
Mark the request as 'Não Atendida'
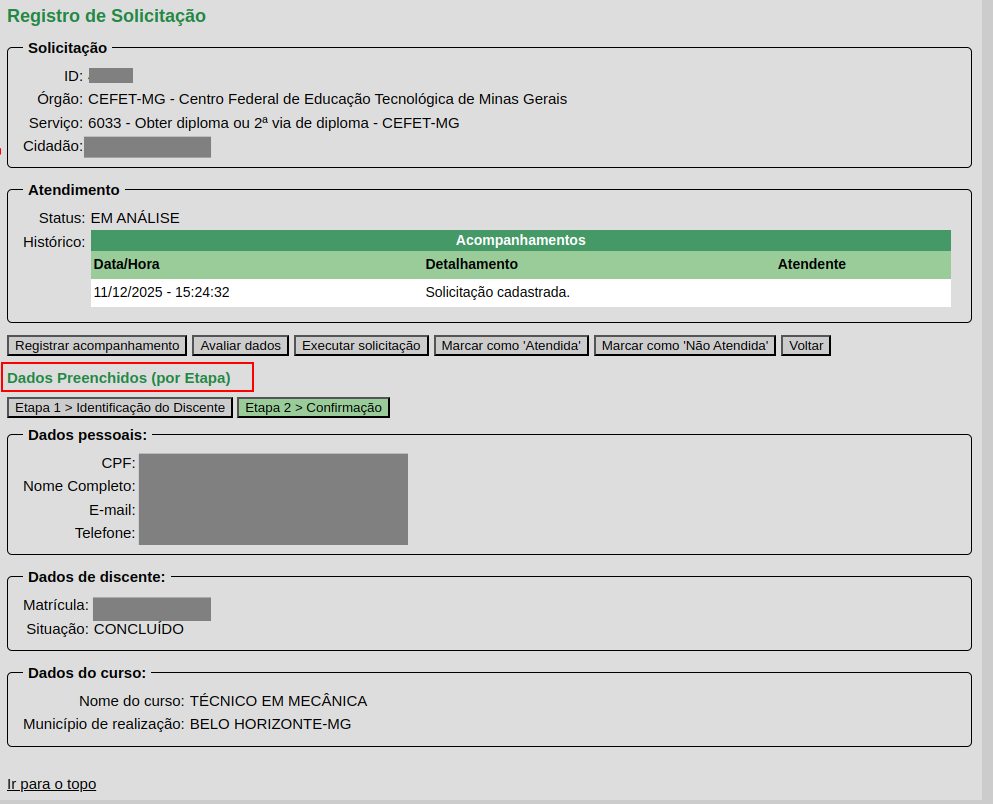coord(685,345)
